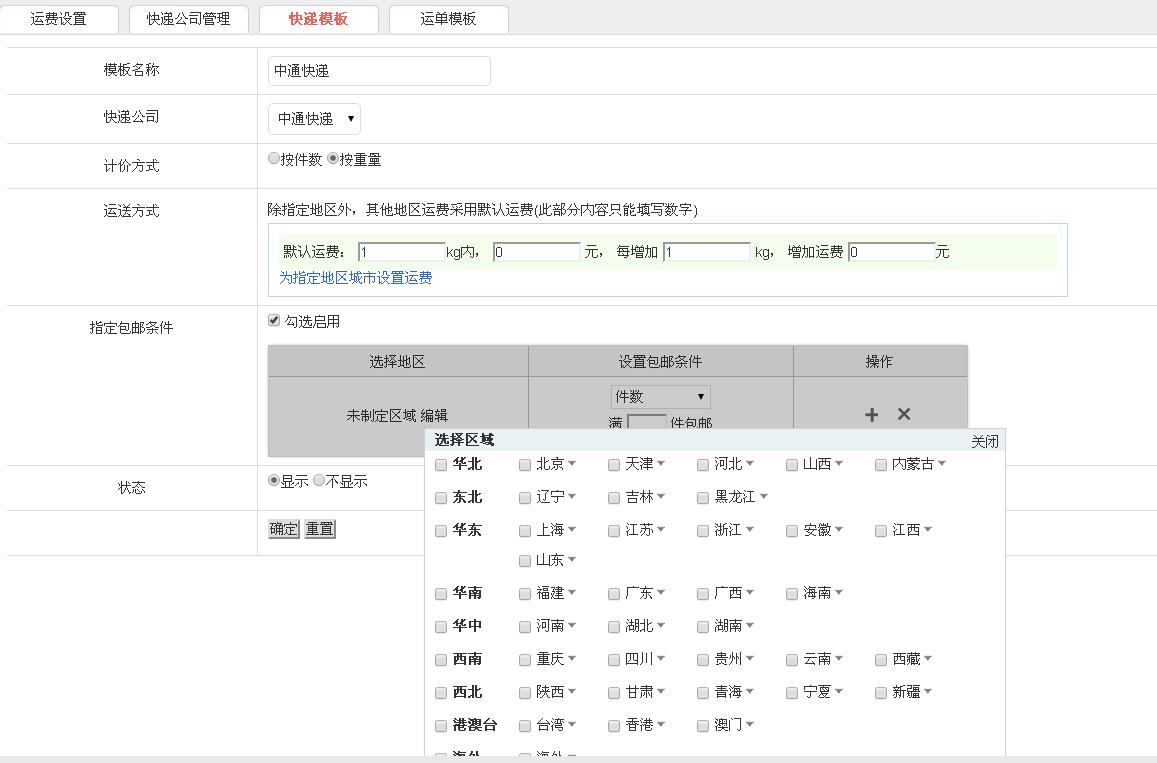Switch to the 运费设置 tab
Screen dimensions: 1157x763
click(59, 19)
